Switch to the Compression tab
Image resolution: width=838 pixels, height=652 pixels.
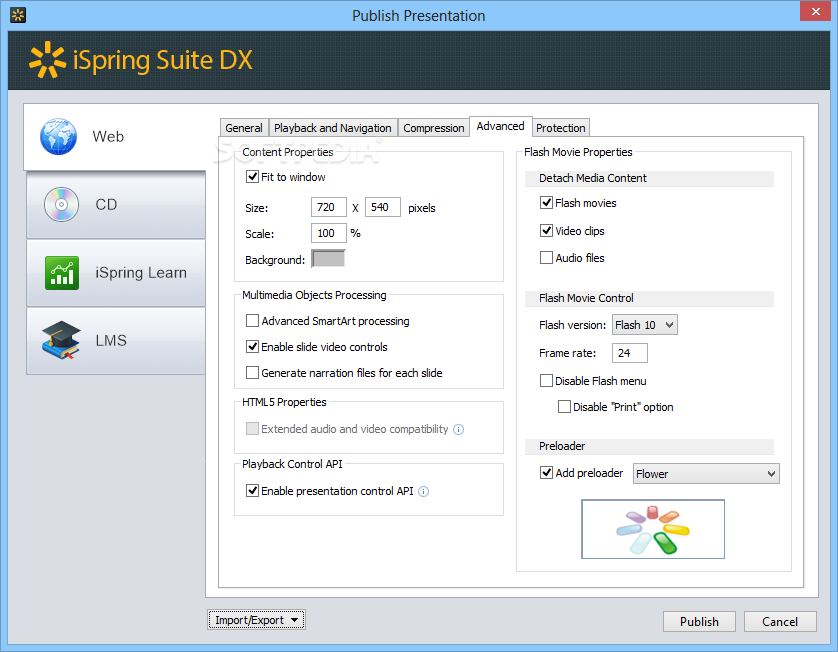(x=433, y=128)
